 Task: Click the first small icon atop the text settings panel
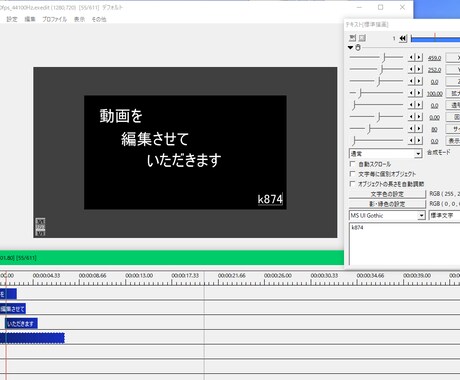352,38
